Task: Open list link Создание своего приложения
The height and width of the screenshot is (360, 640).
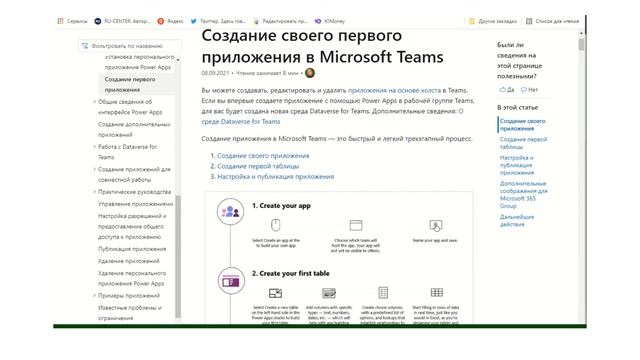Action: point(263,156)
